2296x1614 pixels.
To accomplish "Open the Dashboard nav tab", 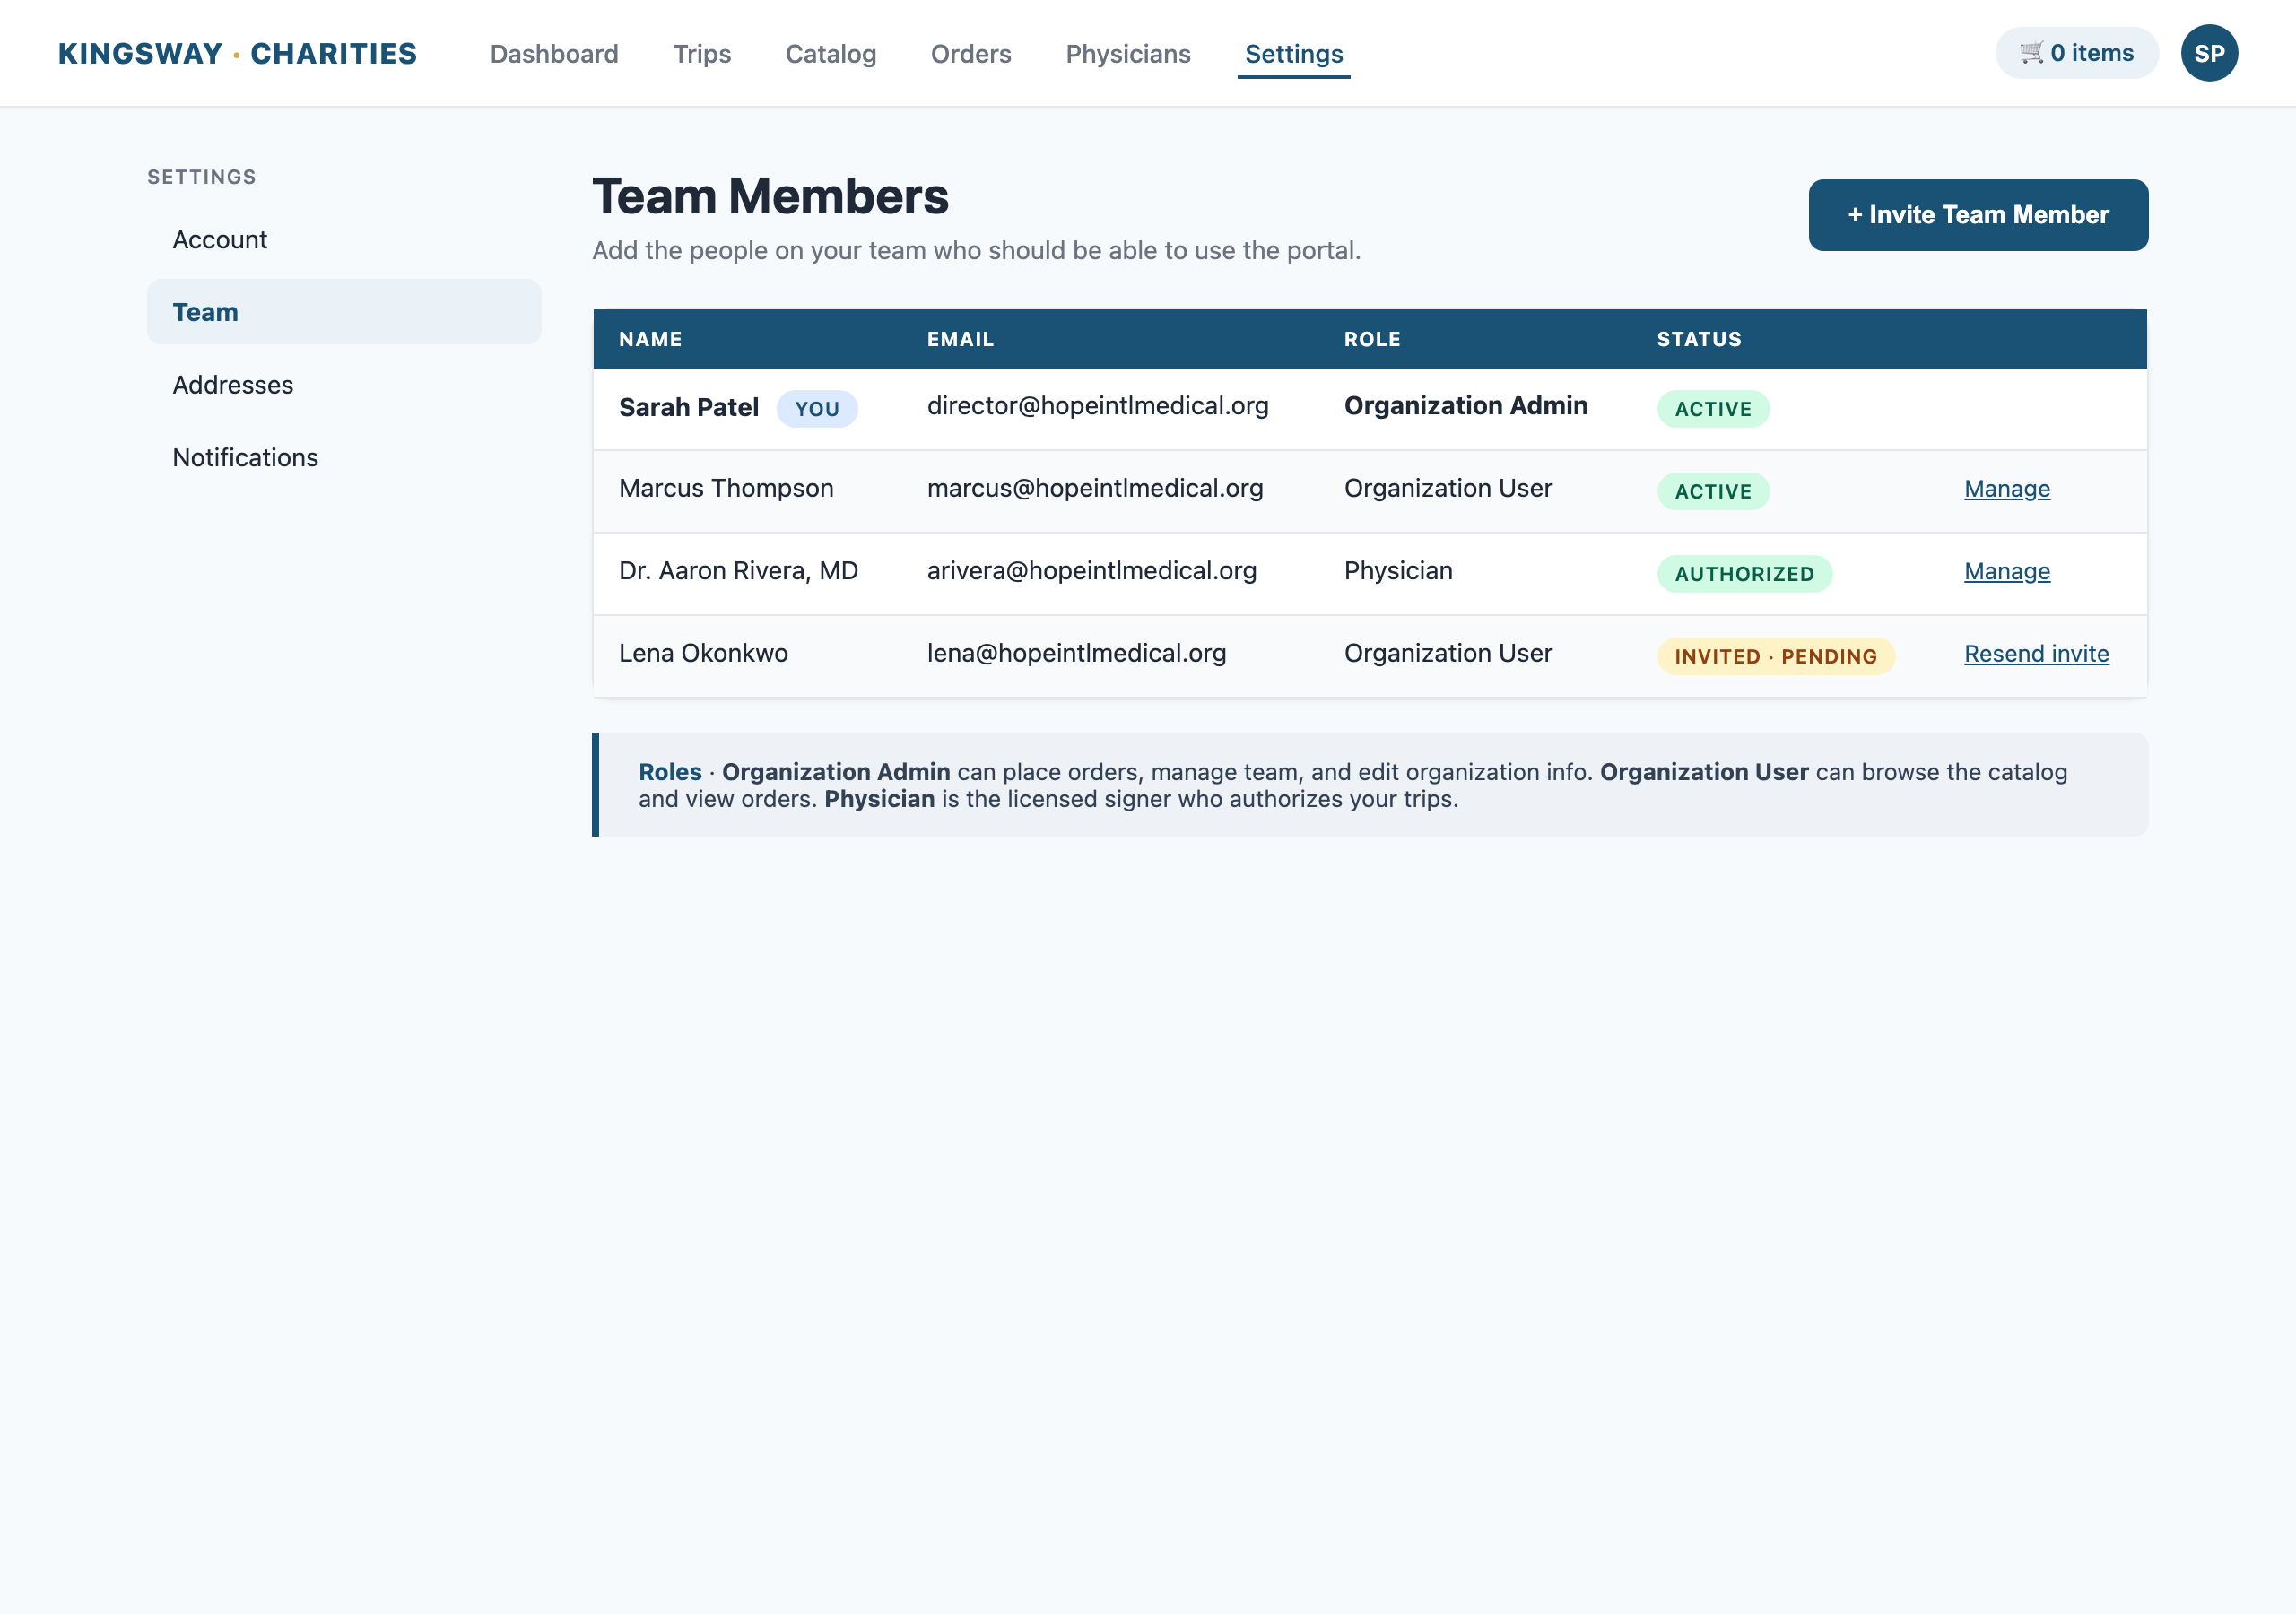I will point(554,54).
